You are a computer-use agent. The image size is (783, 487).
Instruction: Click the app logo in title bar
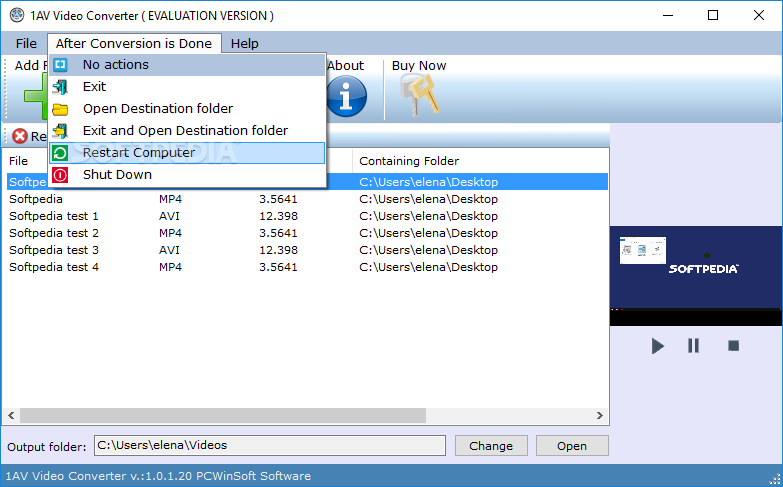[x=16, y=15]
